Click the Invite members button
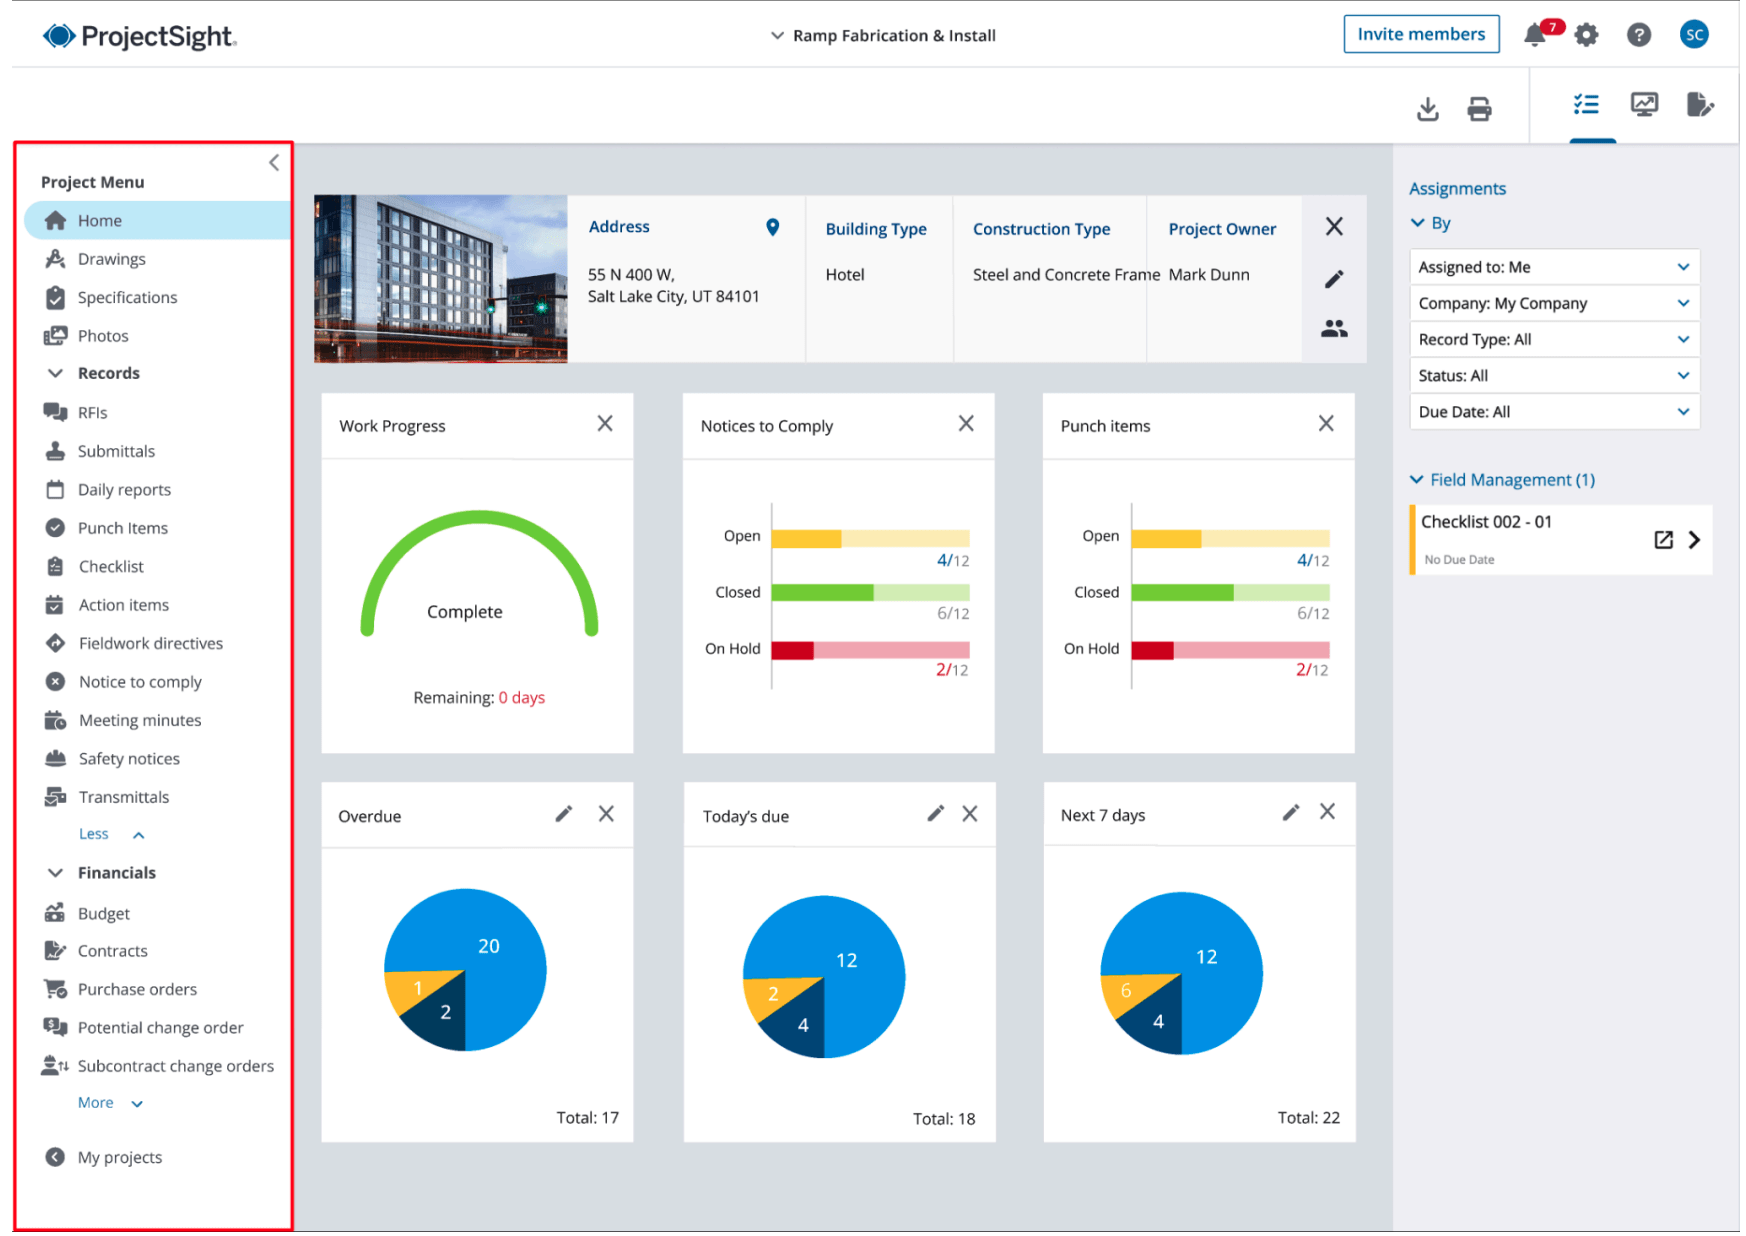 pos(1420,34)
